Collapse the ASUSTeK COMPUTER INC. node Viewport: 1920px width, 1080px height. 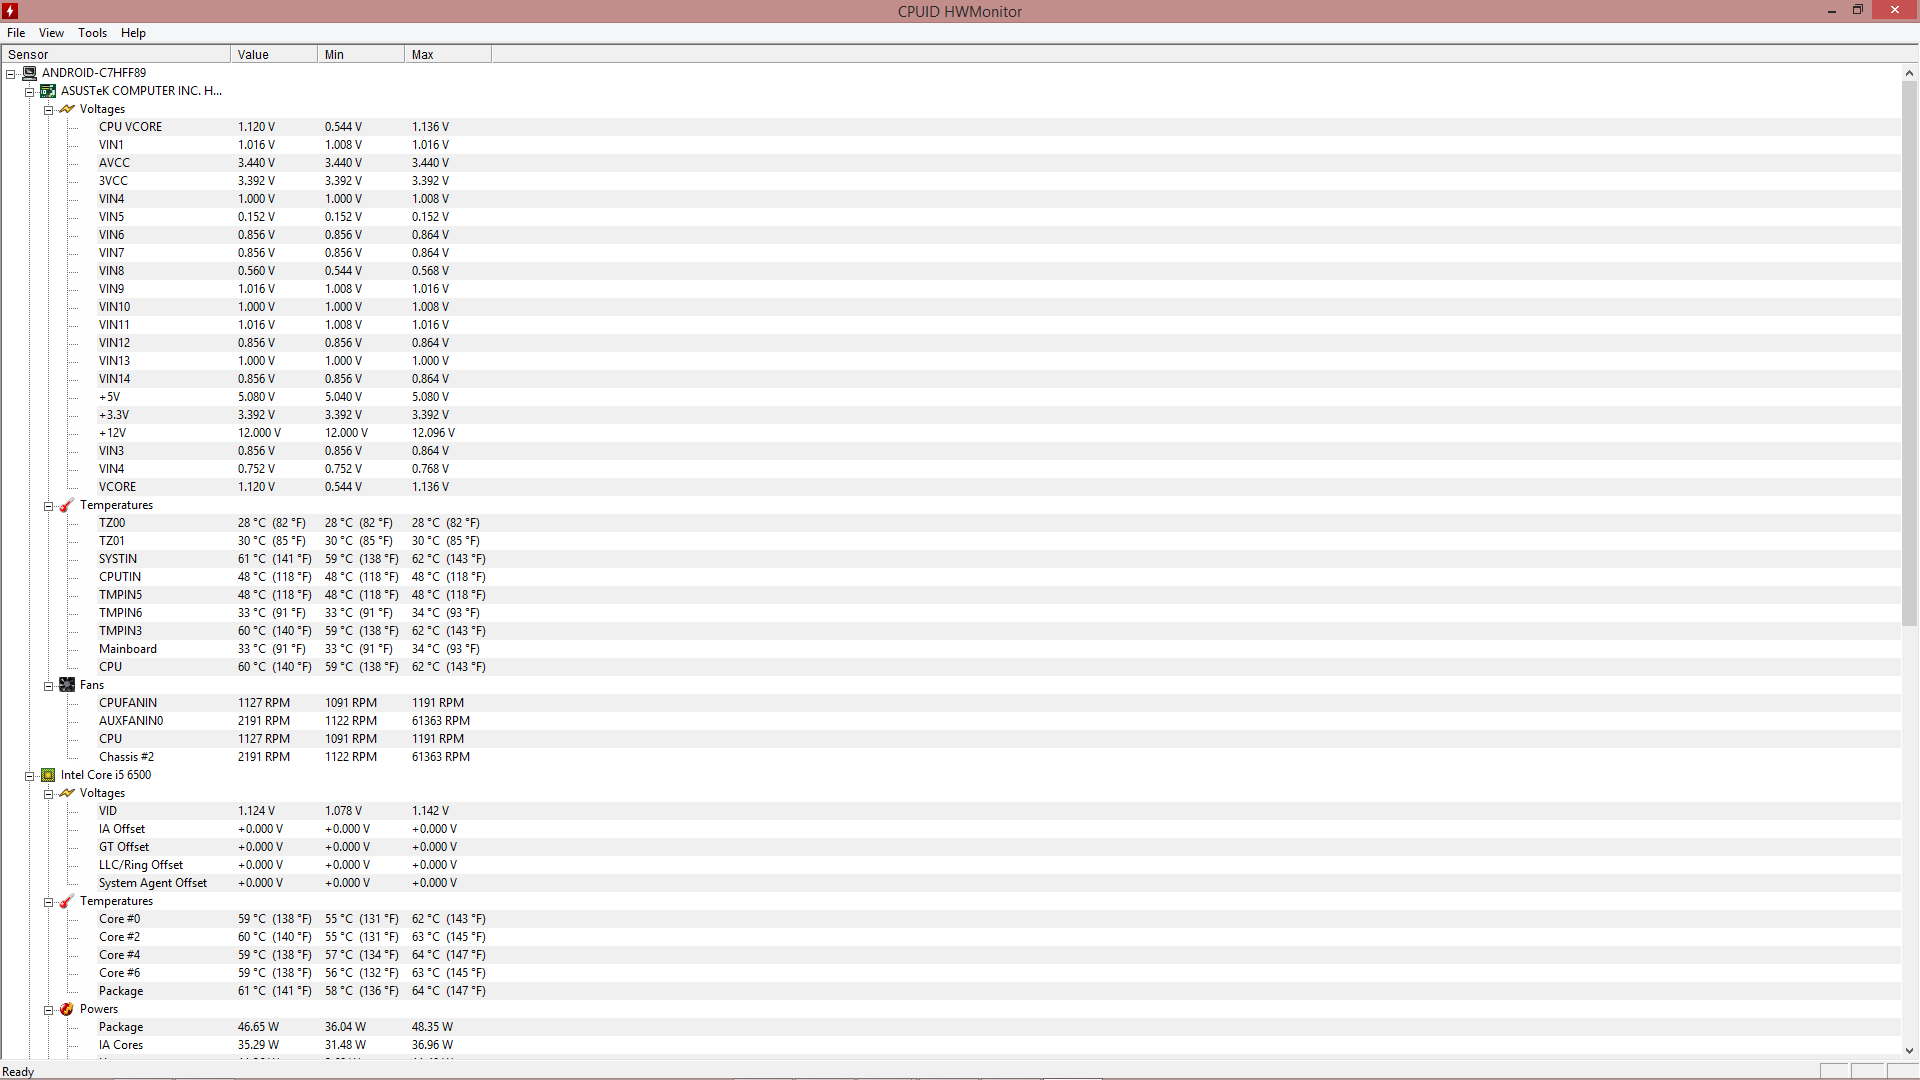pyautogui.click(x=30, y=92)
